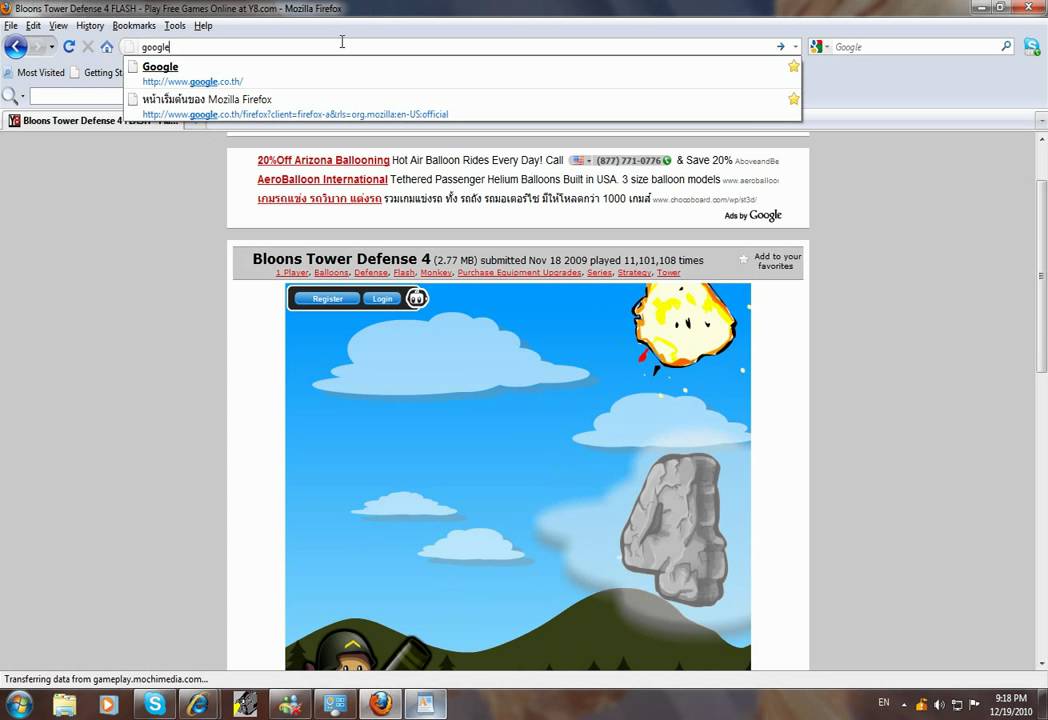Open the 'Purchase Equipment Upgrades' tag link
1048x720 pixels.
(519, 273)
